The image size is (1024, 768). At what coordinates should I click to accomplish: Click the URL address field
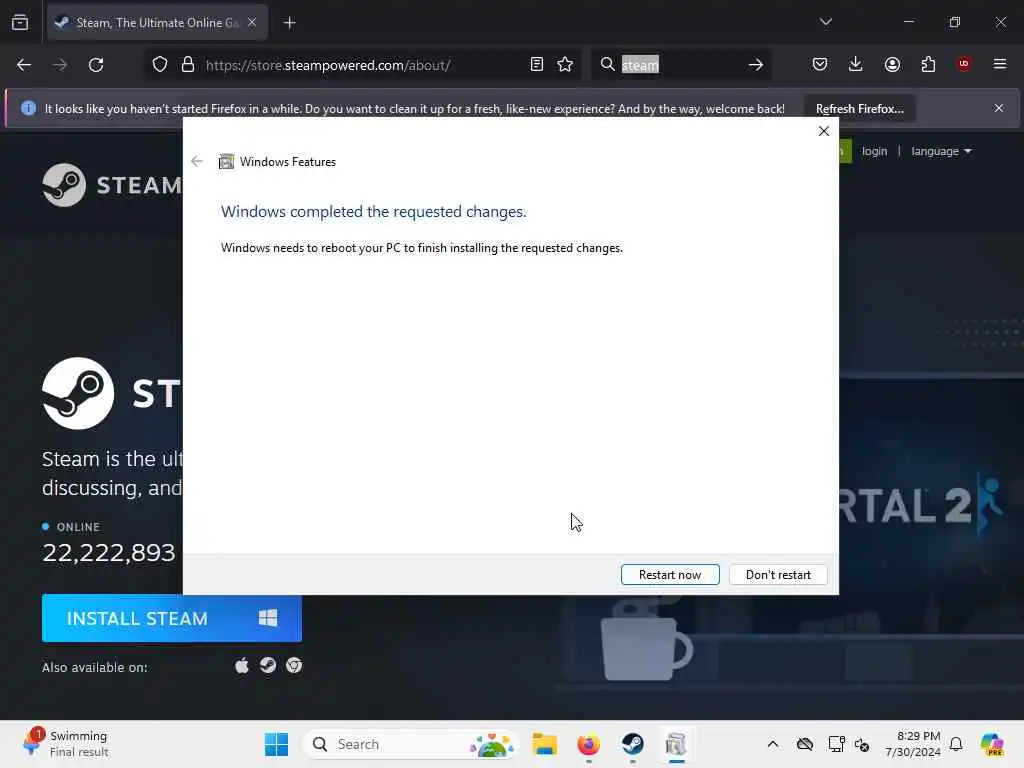[x=362, y=65]
